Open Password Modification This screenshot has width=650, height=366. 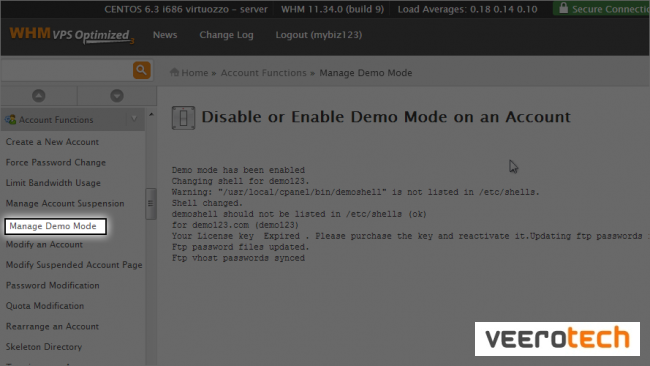52,285
